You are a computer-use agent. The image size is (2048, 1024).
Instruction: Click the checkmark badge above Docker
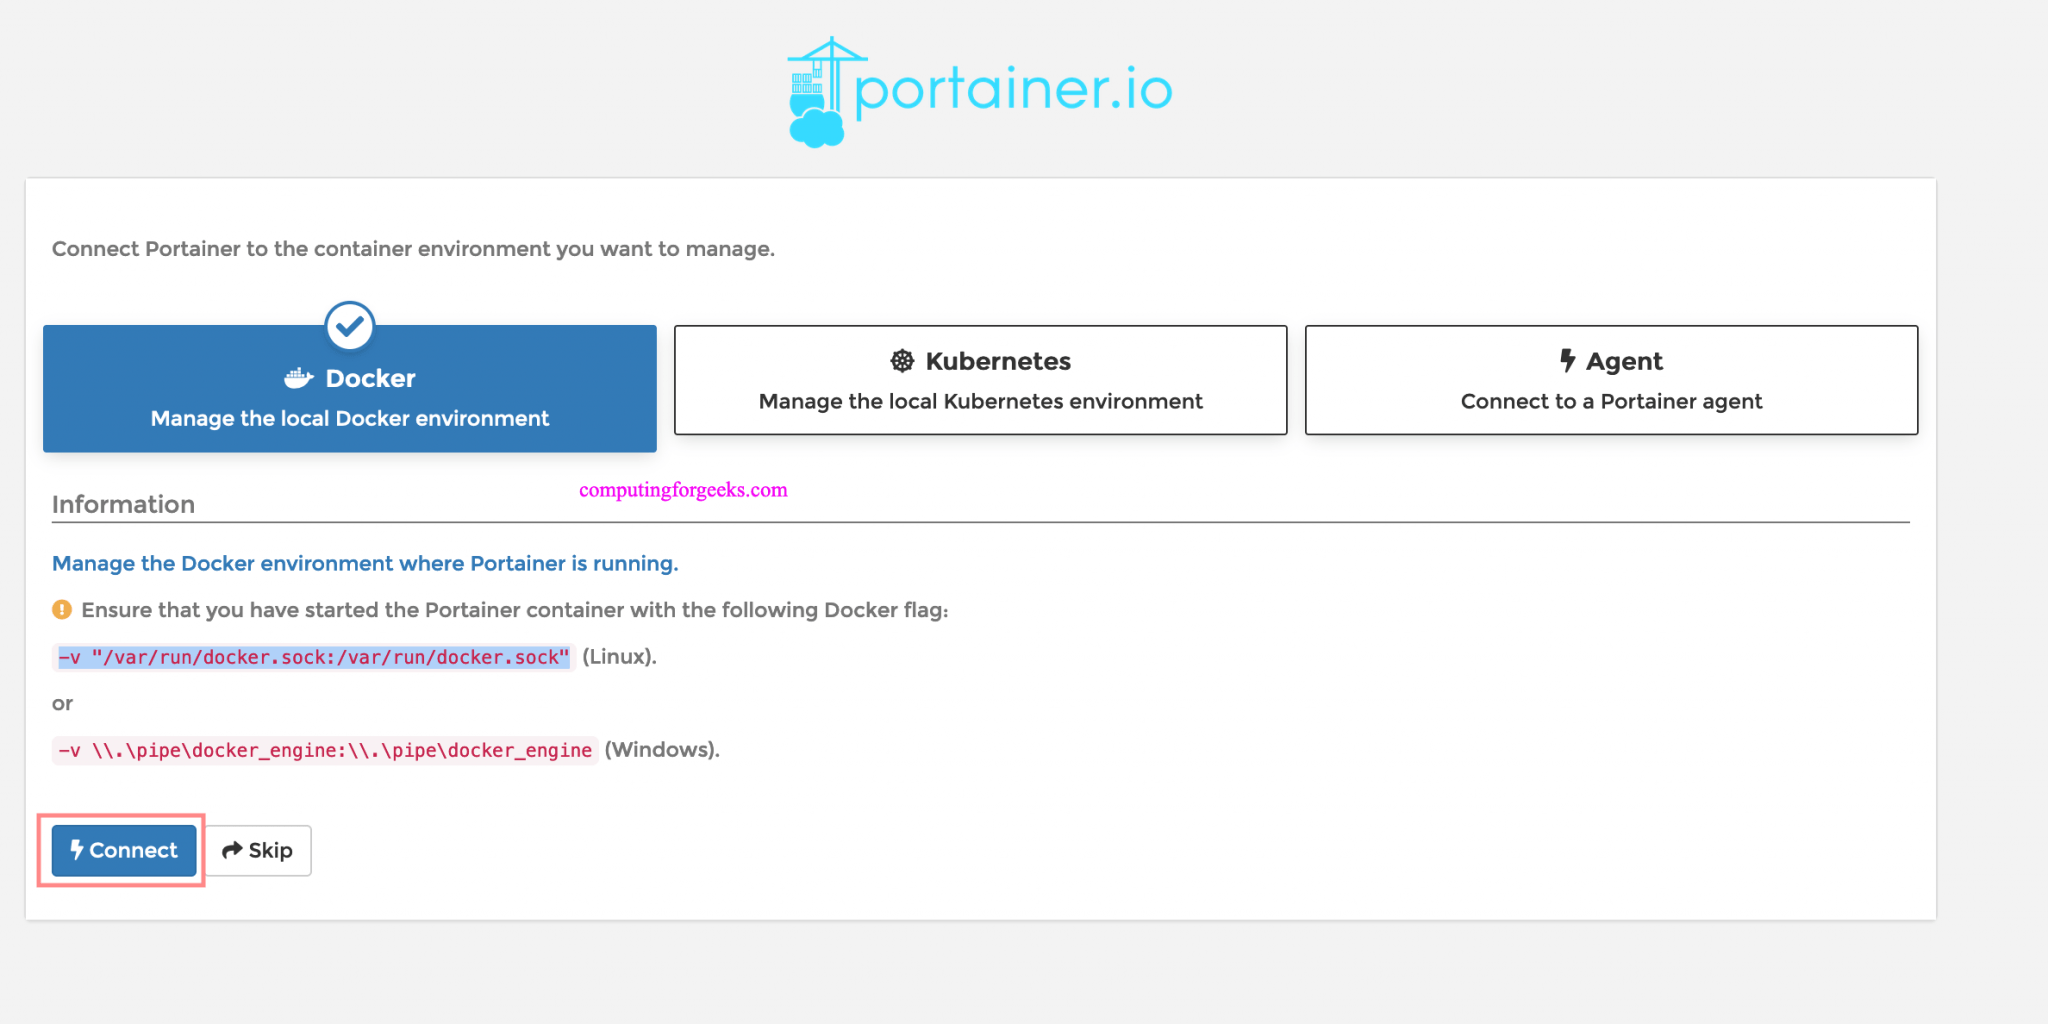click(x=350, y=326)
